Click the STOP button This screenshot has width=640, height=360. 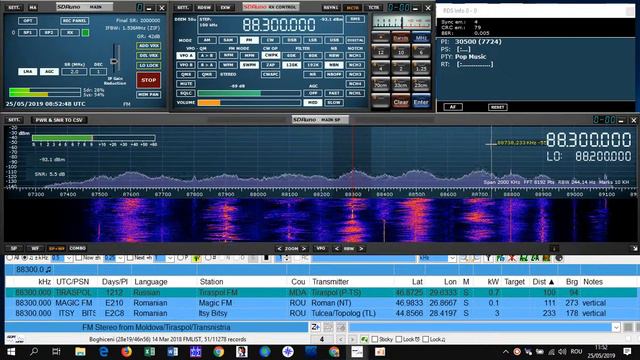click(x=148, y=80)
